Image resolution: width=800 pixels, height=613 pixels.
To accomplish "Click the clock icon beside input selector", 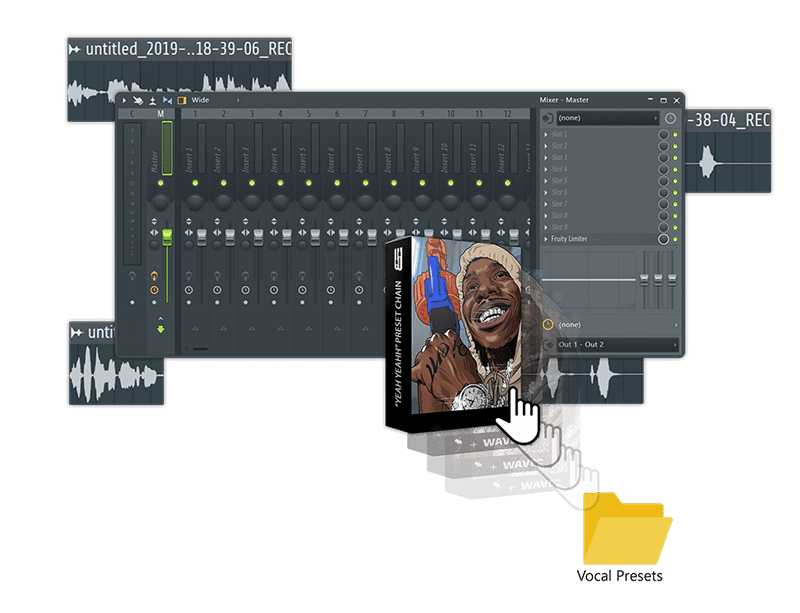I will (669, 118).
